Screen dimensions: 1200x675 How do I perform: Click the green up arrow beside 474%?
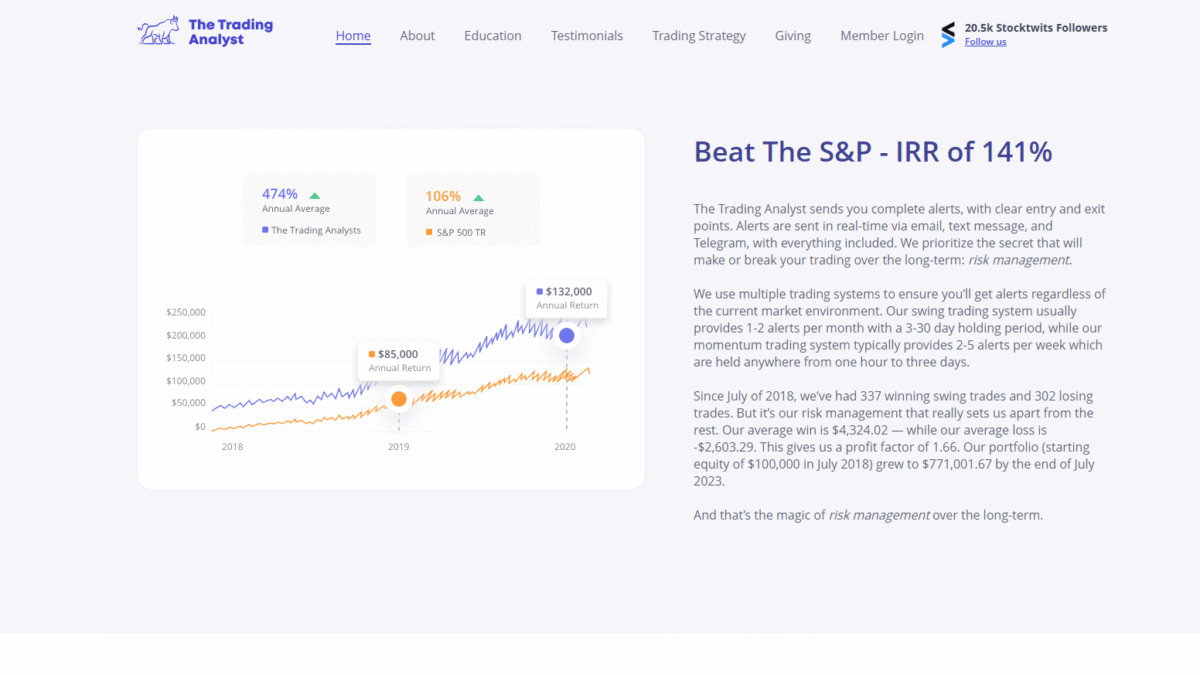(315, 196)
